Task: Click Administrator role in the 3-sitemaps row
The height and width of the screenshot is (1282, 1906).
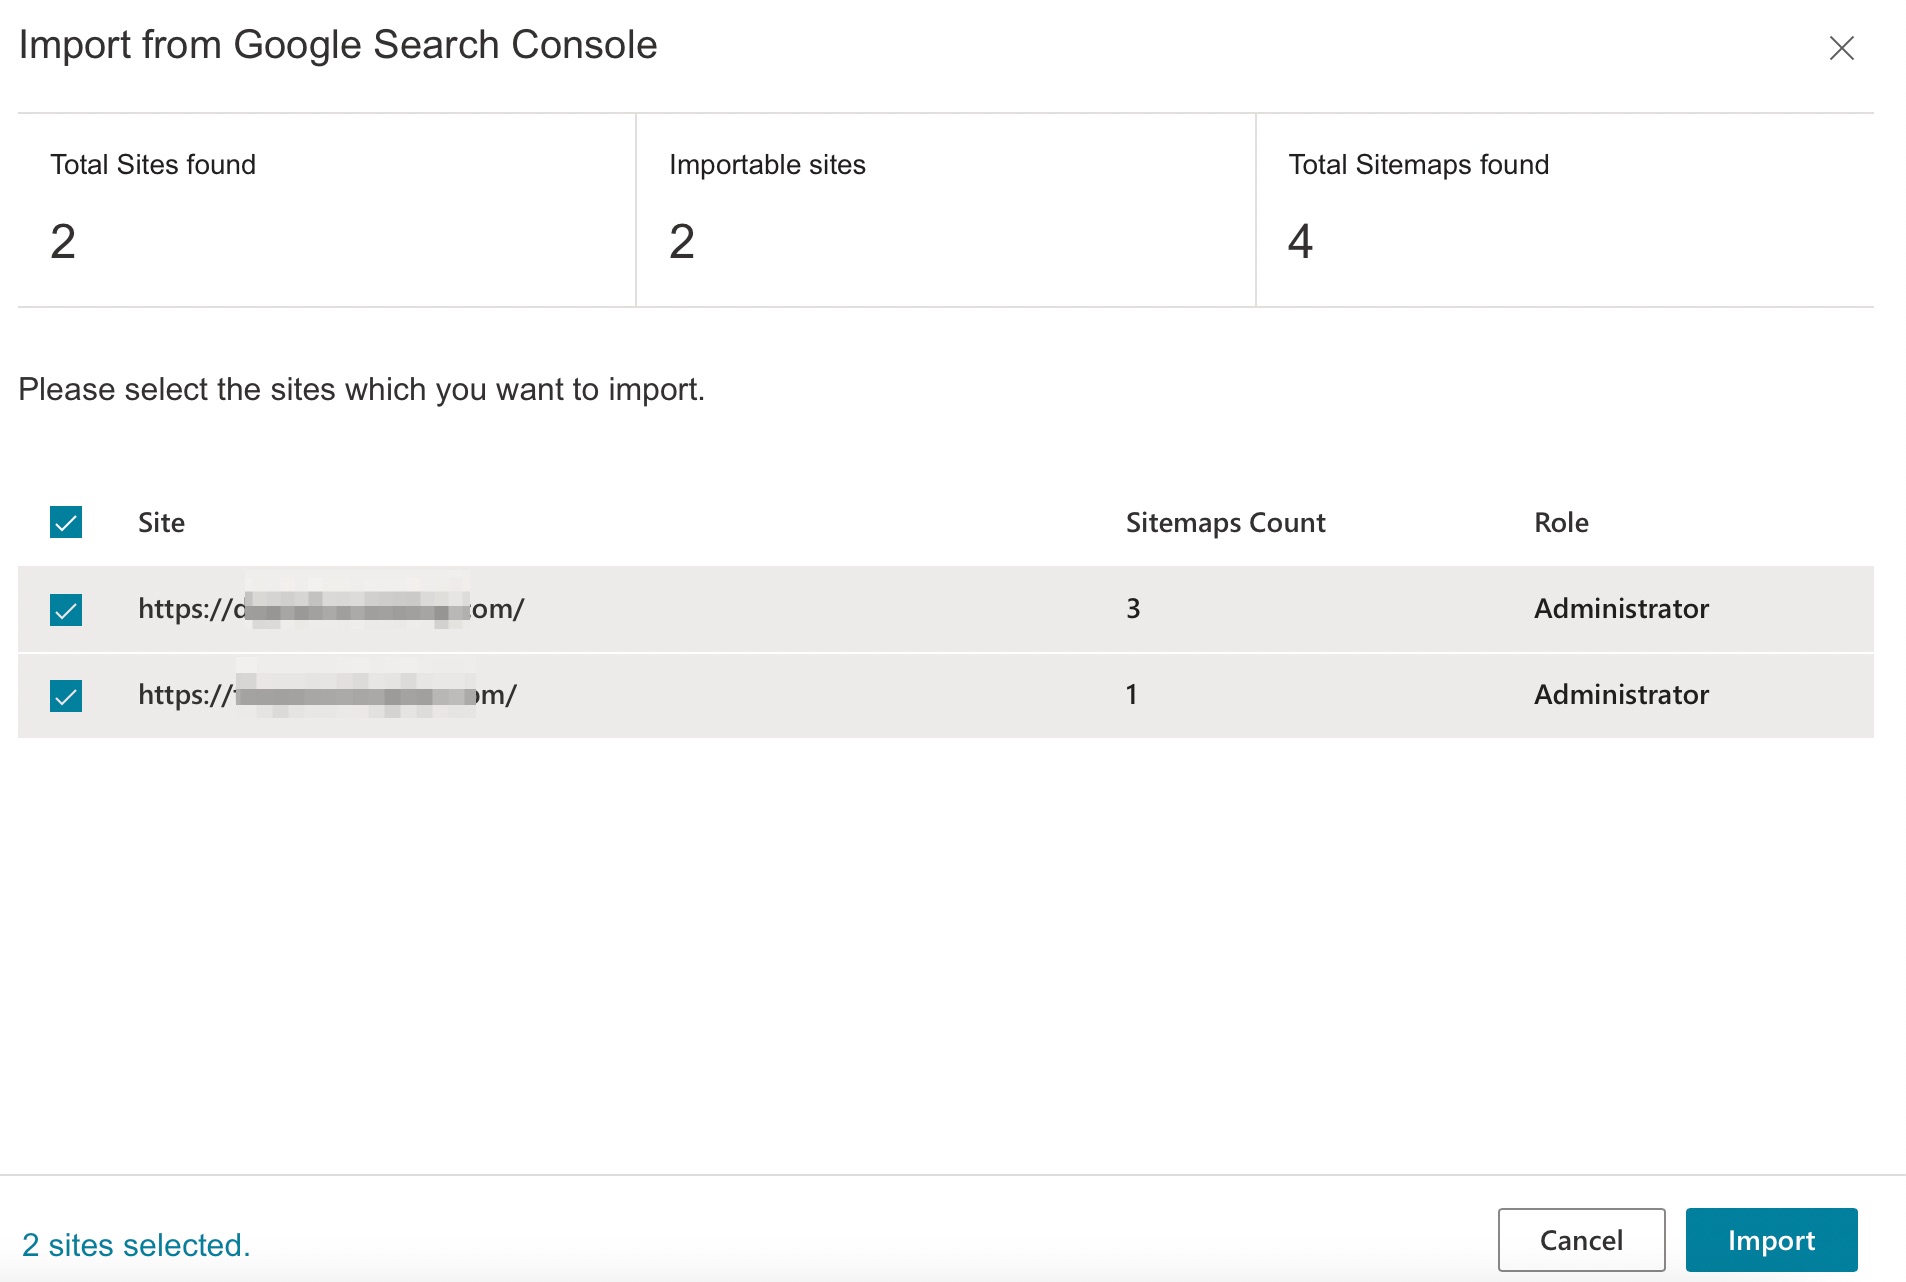Action: point(1621,608)
